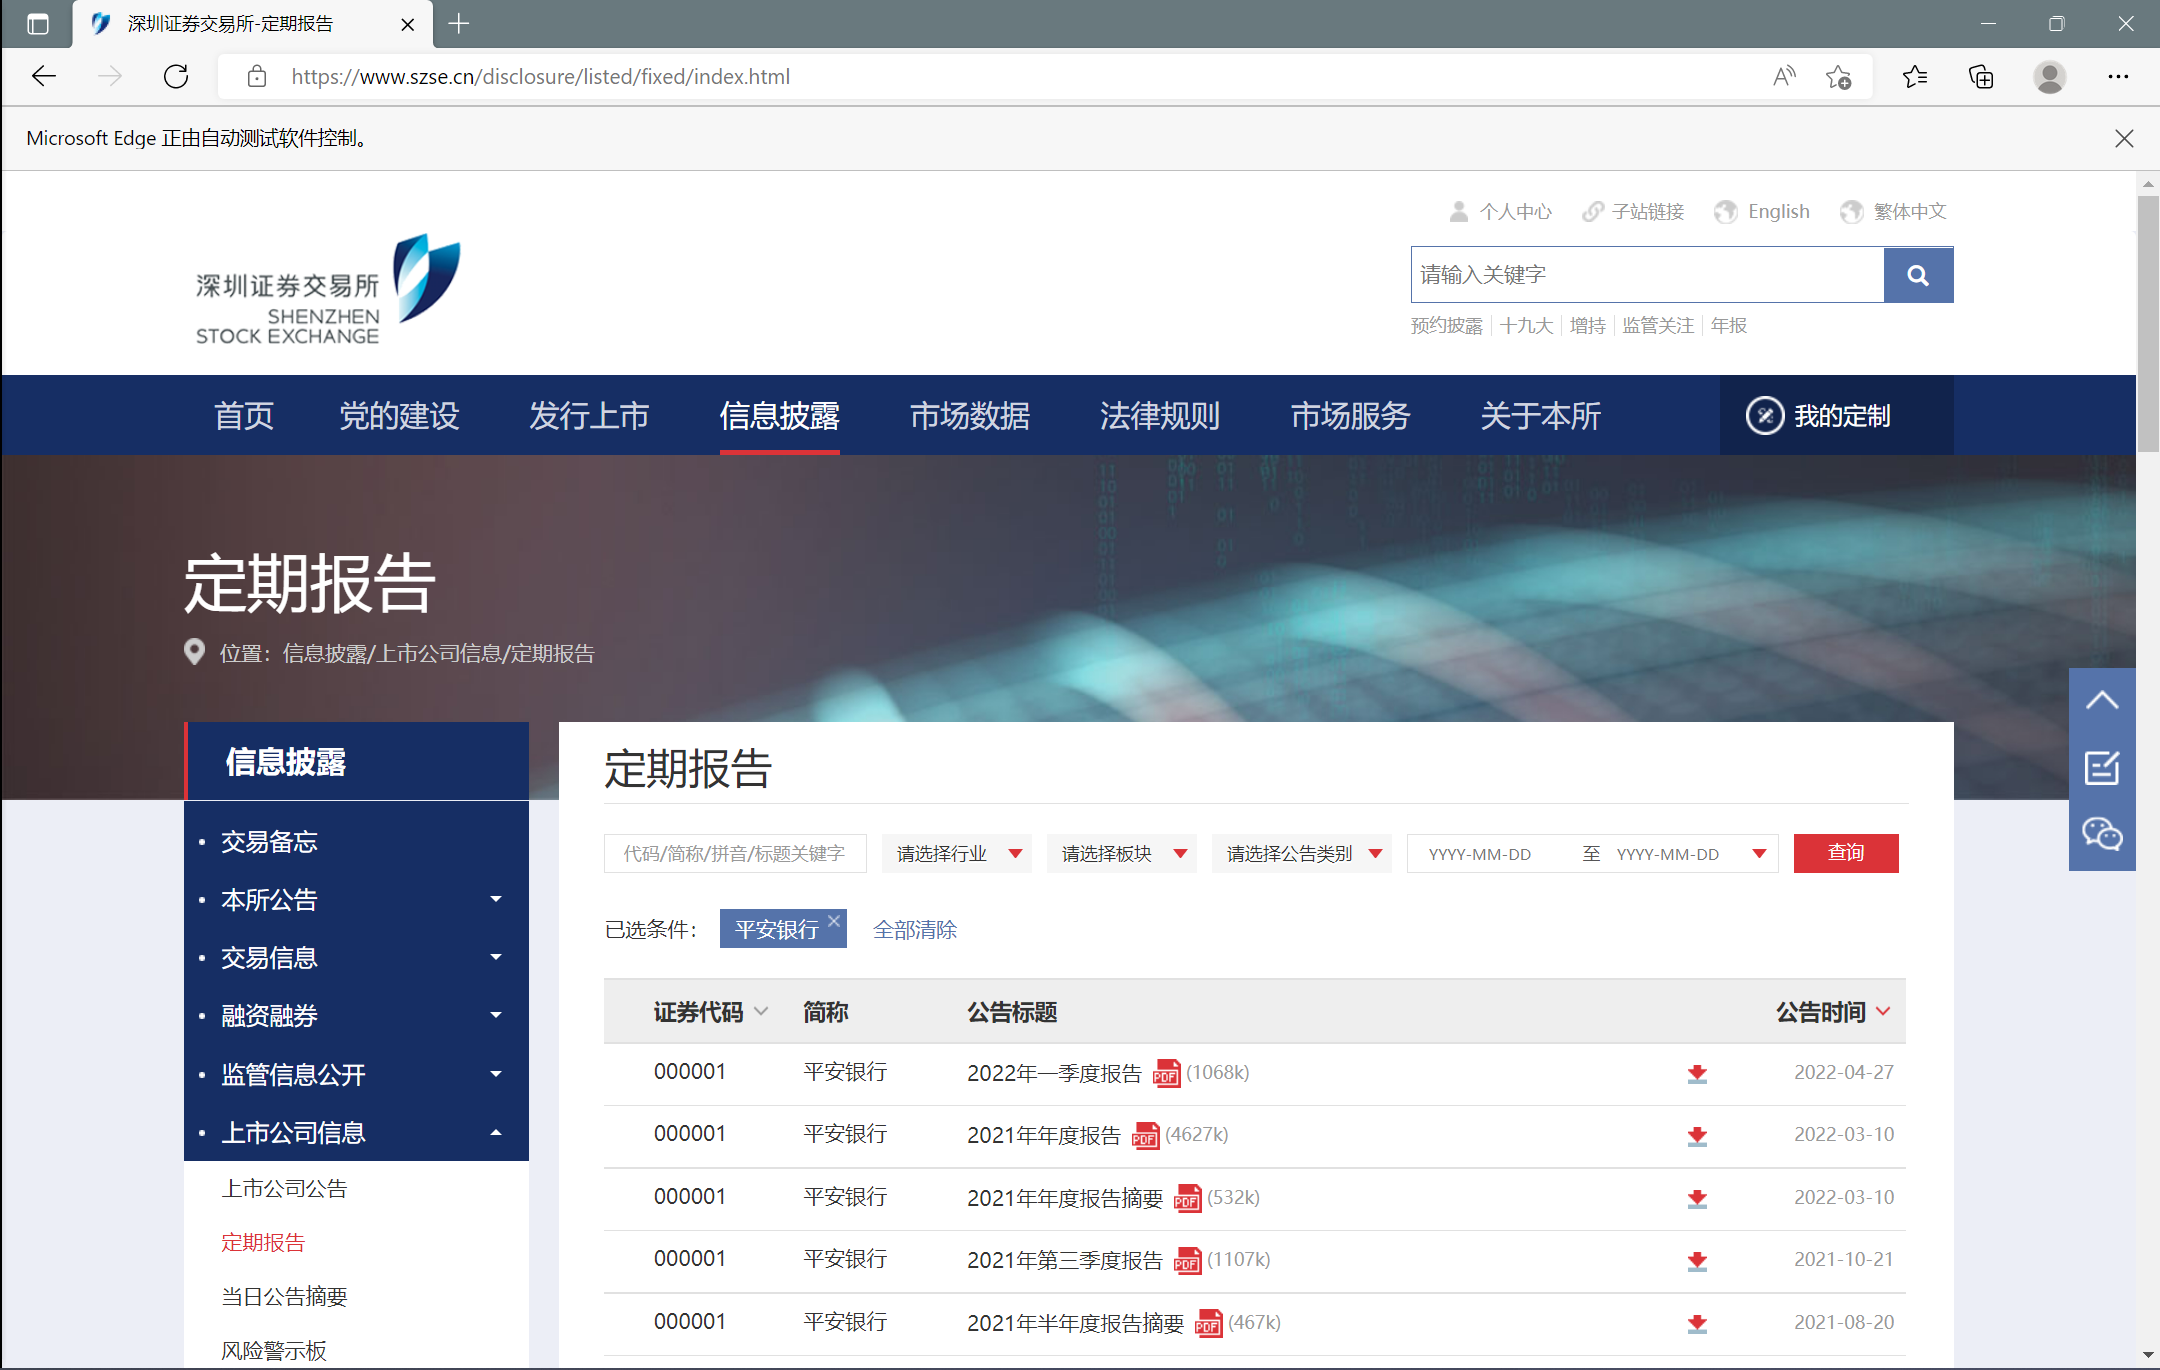Open 交易备忘 sidebar item

coord(269,842)
